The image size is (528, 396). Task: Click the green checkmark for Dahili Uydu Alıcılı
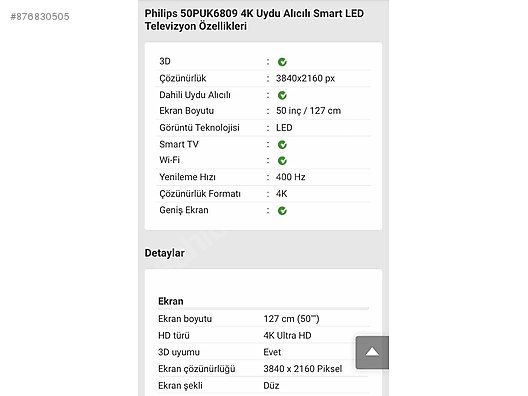click(282, 95)
